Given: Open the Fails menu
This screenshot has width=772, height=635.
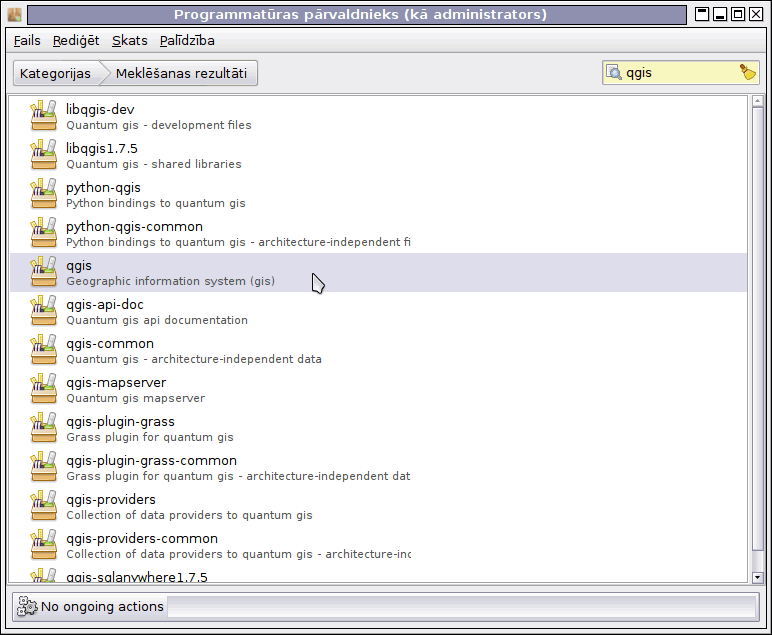Looking at the screenshot, I should click(x=27, y=40).
